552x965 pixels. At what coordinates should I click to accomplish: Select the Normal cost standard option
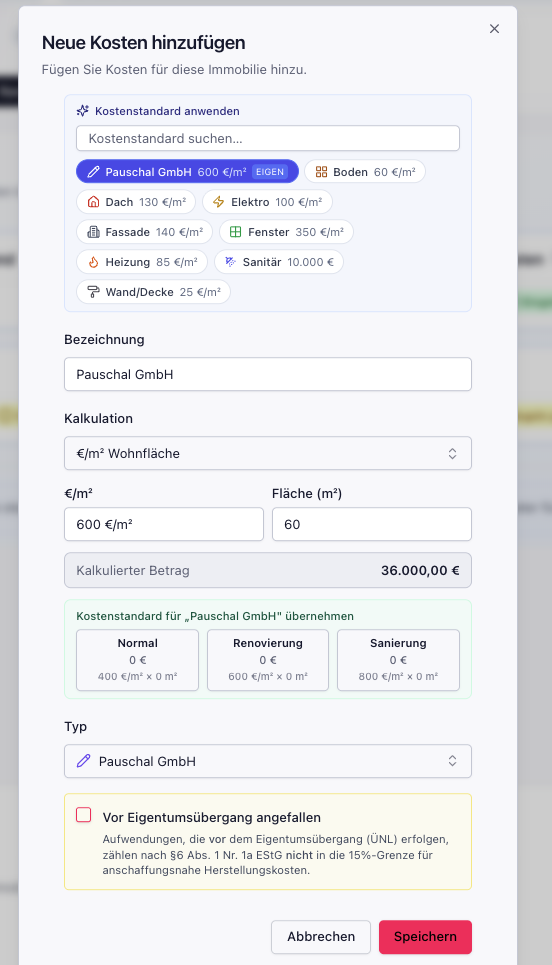(137, 660)
